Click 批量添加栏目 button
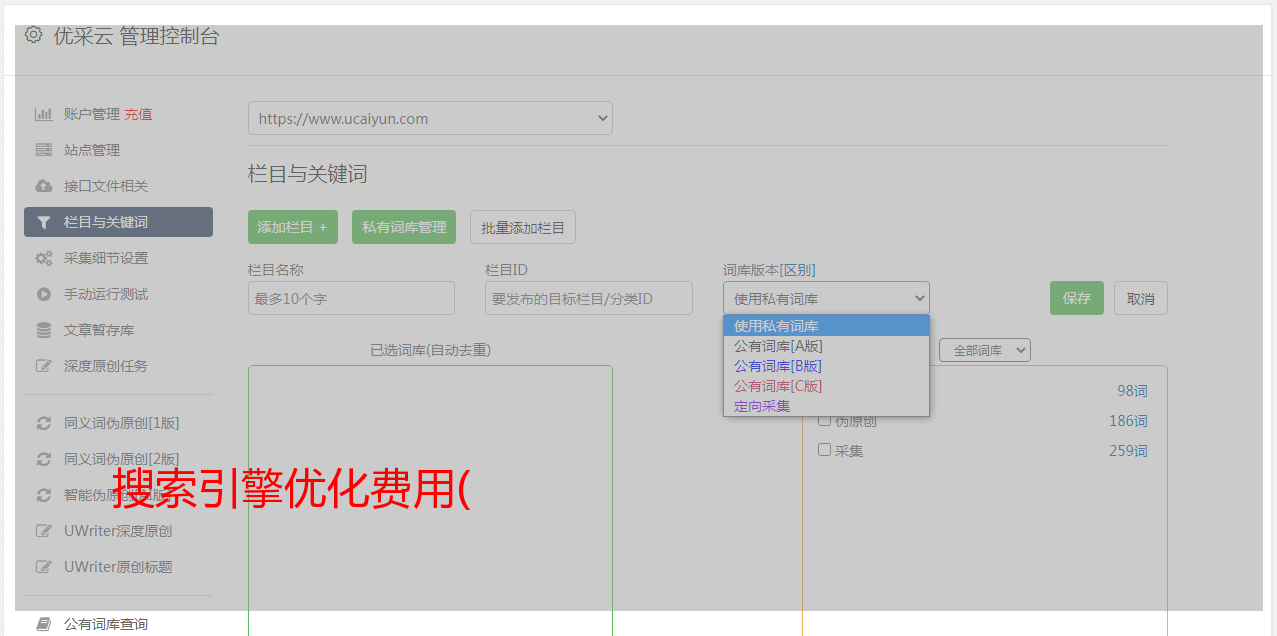Image resolution: width=1277 pixels, height=636 pixels. [523, 227]
